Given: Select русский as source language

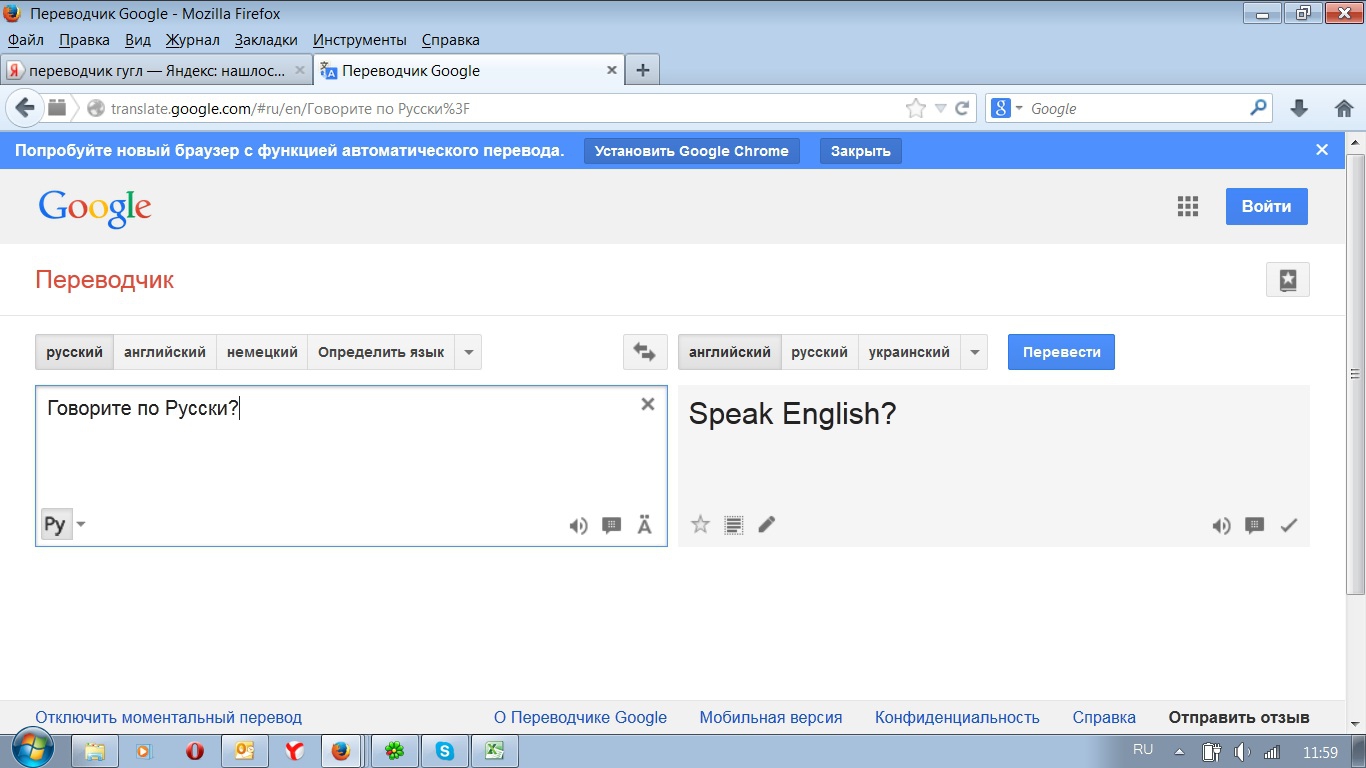Looking at the screenshot, I should click(x=74, y=352).
